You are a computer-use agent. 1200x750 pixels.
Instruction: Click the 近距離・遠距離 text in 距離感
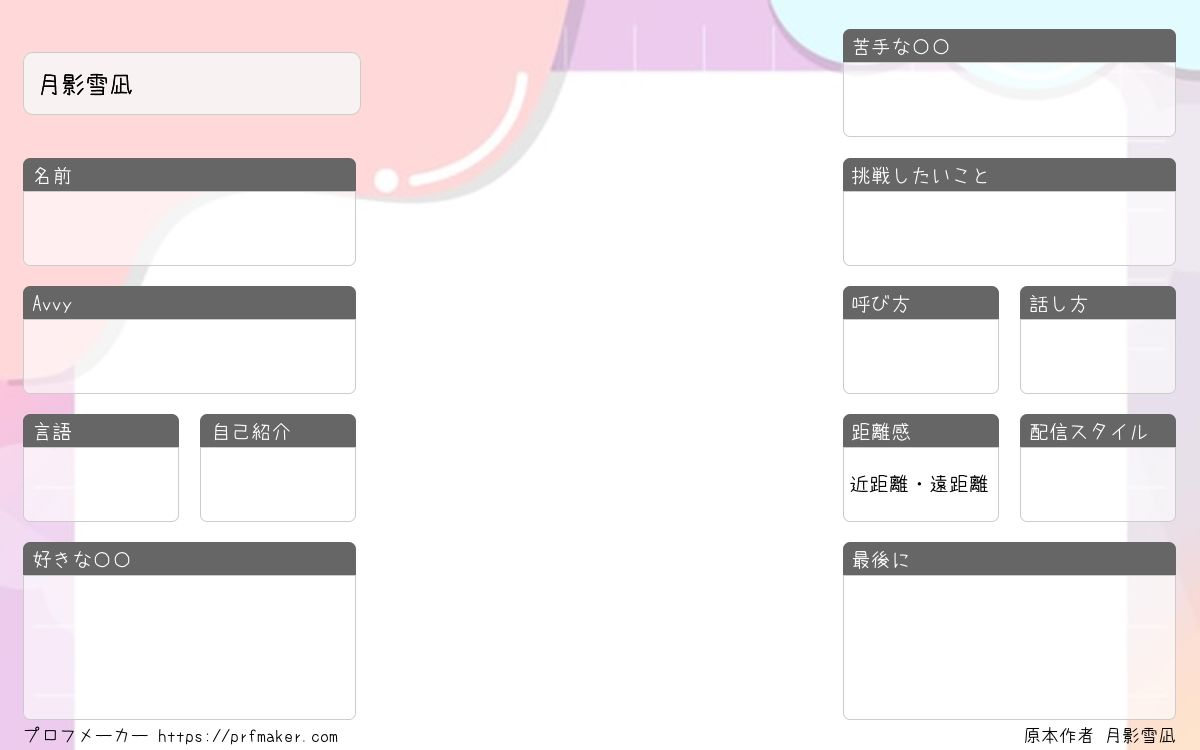[x=919, y=484]
